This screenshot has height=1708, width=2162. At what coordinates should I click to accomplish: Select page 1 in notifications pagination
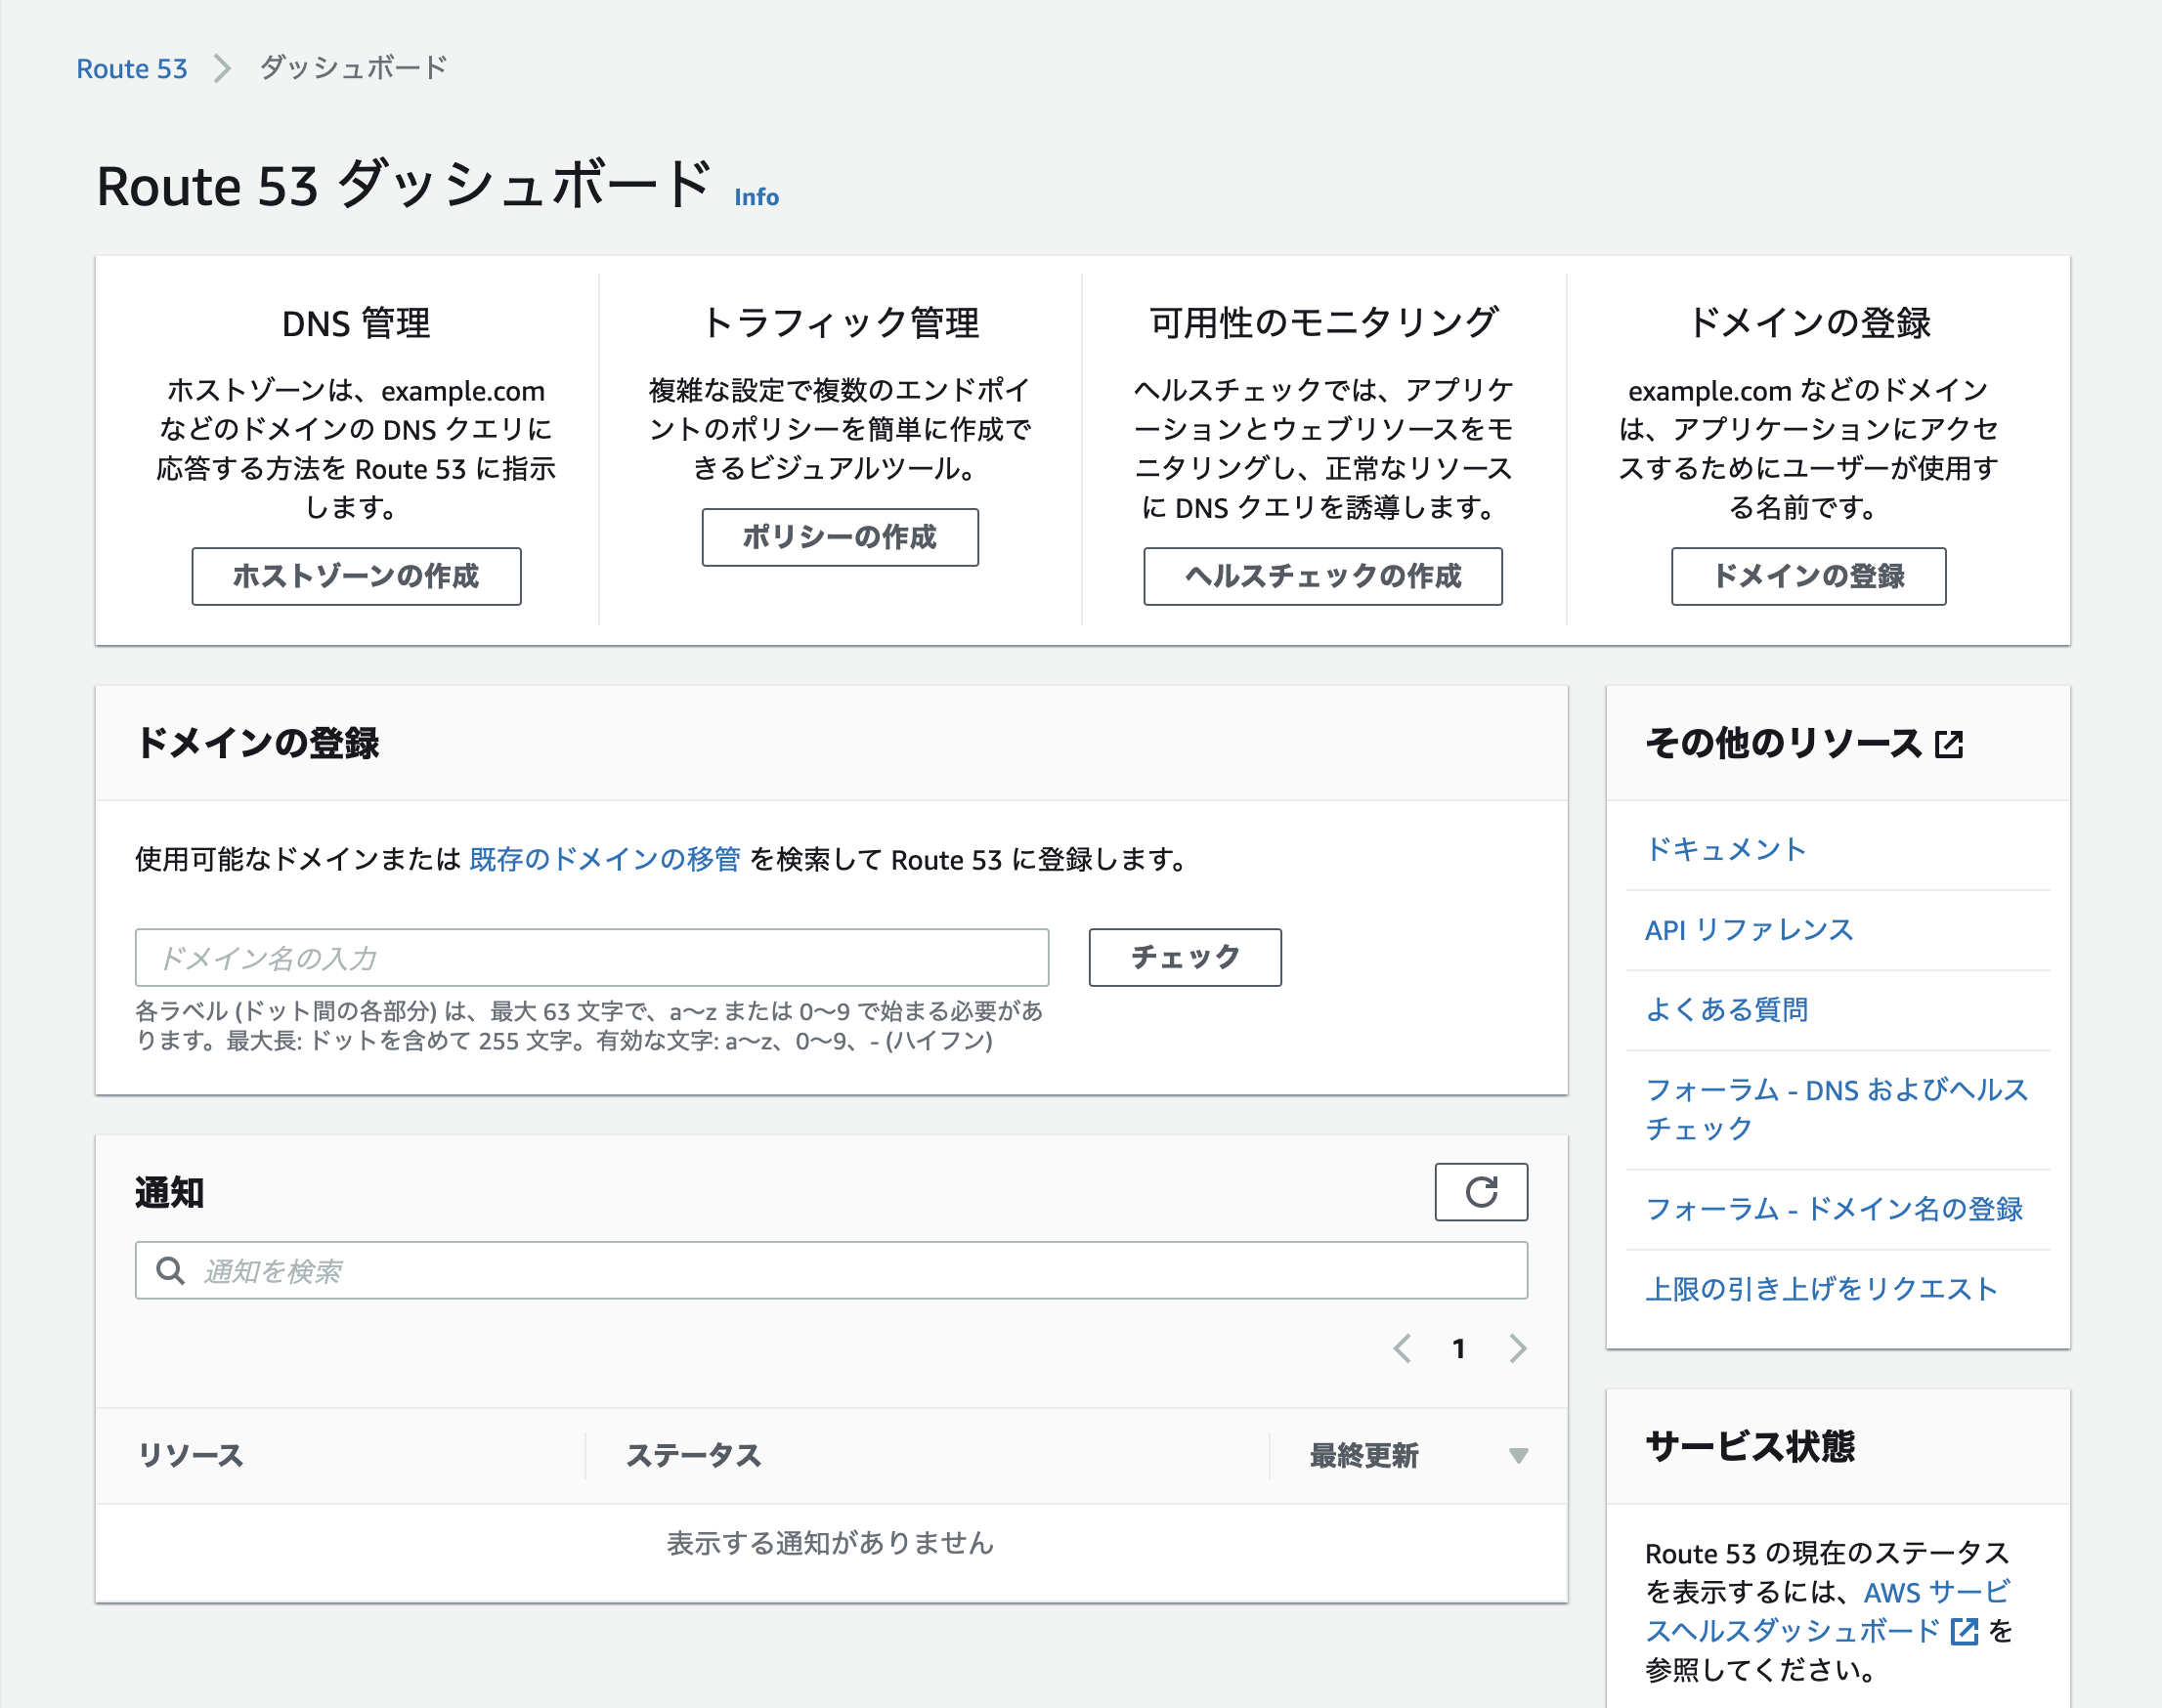tap(1459, 1349)
